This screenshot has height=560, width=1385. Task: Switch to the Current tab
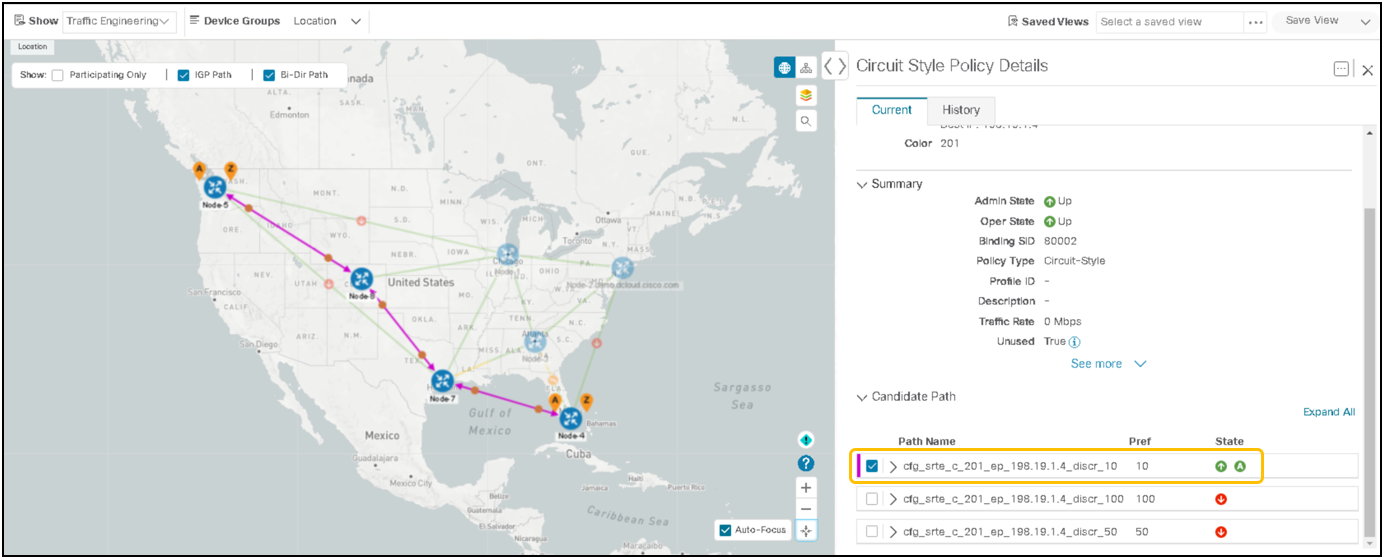tap(892, 110)
